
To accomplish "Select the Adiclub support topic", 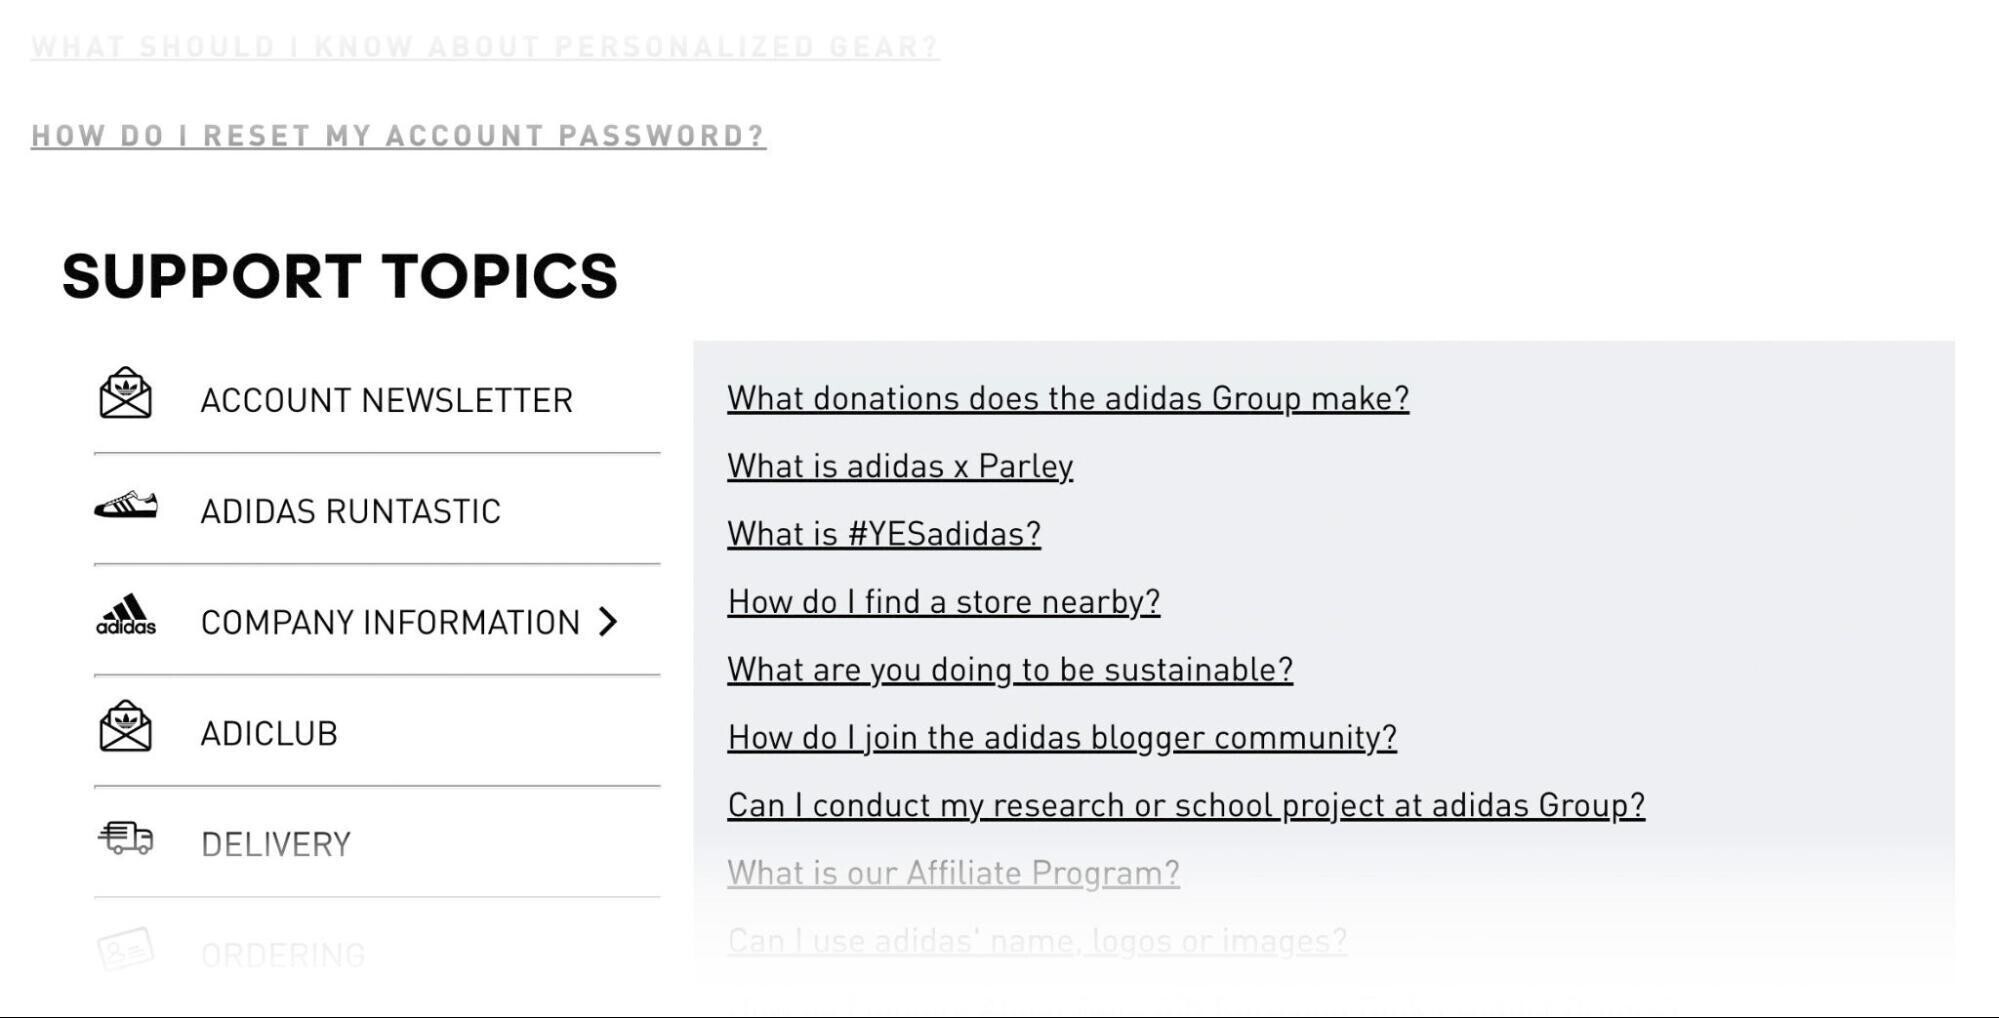I will pos(269,734).
